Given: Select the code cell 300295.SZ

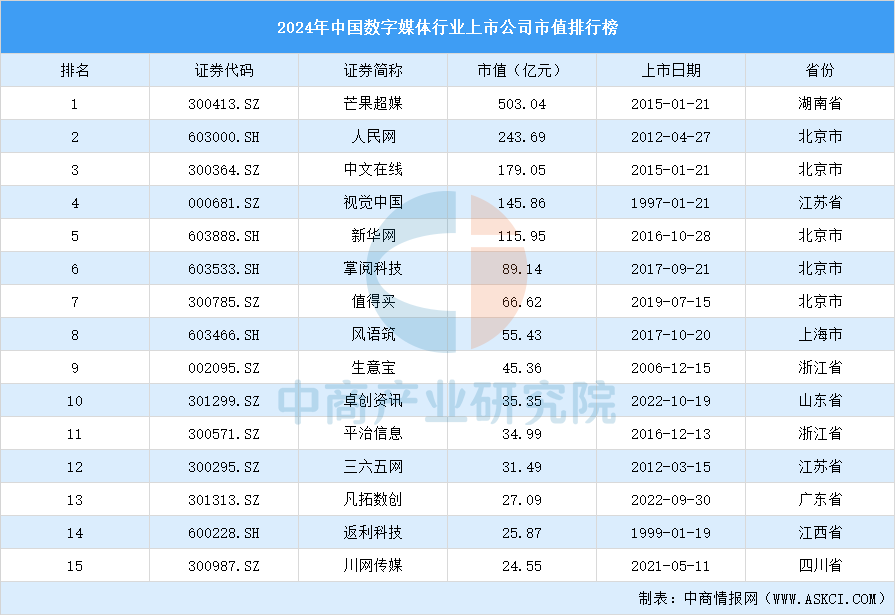Looking at the screenshot, I should click(x=224, y=468).
